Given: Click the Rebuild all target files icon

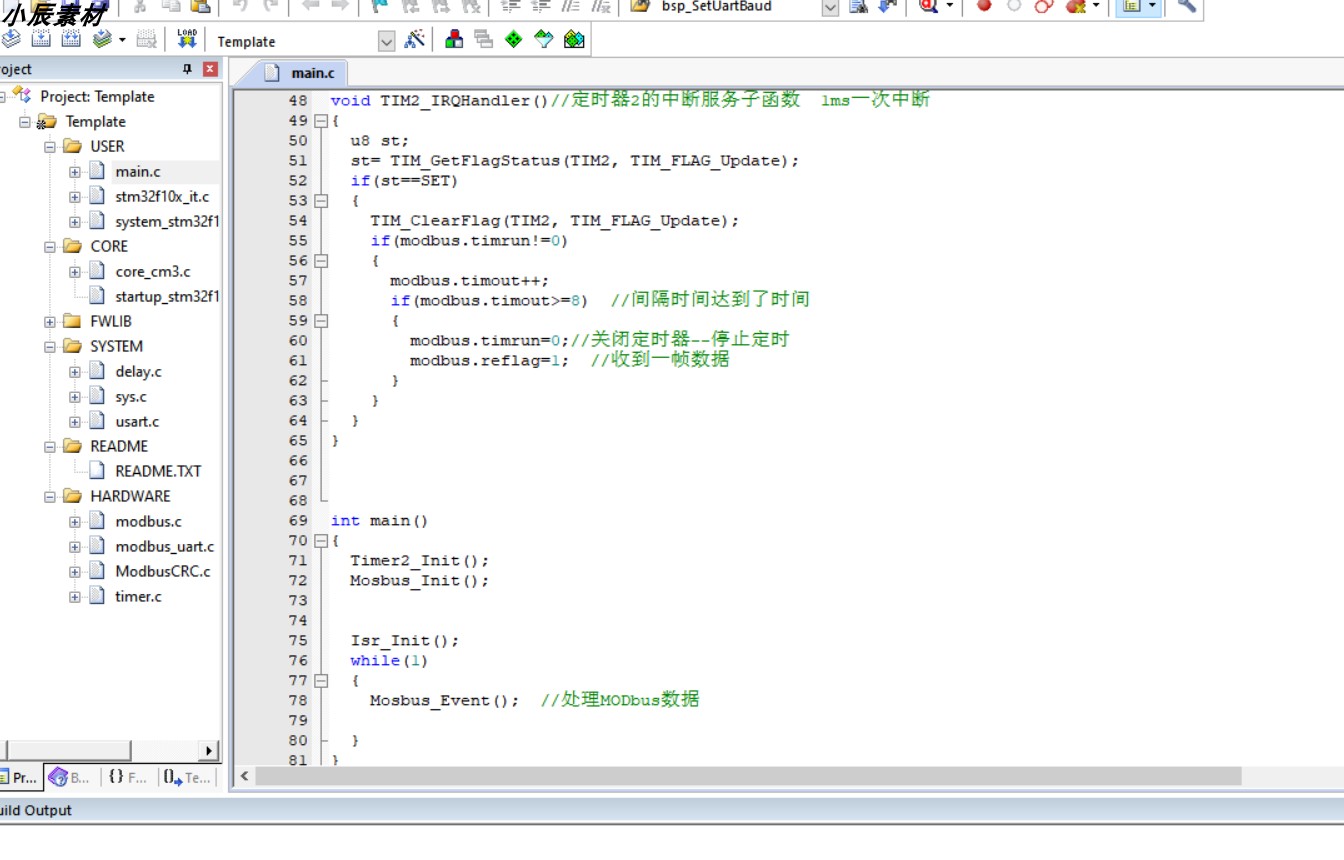Looking at the screenshot, I should click(x=71, y=39).
